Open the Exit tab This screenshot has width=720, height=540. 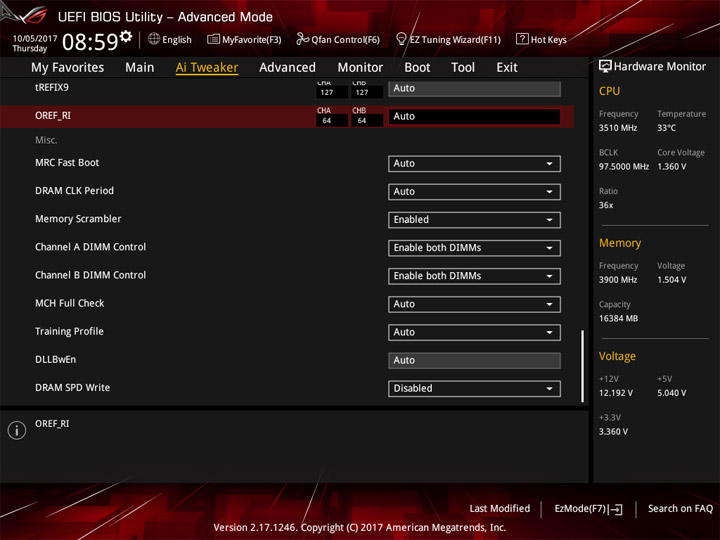coord(506,68)
